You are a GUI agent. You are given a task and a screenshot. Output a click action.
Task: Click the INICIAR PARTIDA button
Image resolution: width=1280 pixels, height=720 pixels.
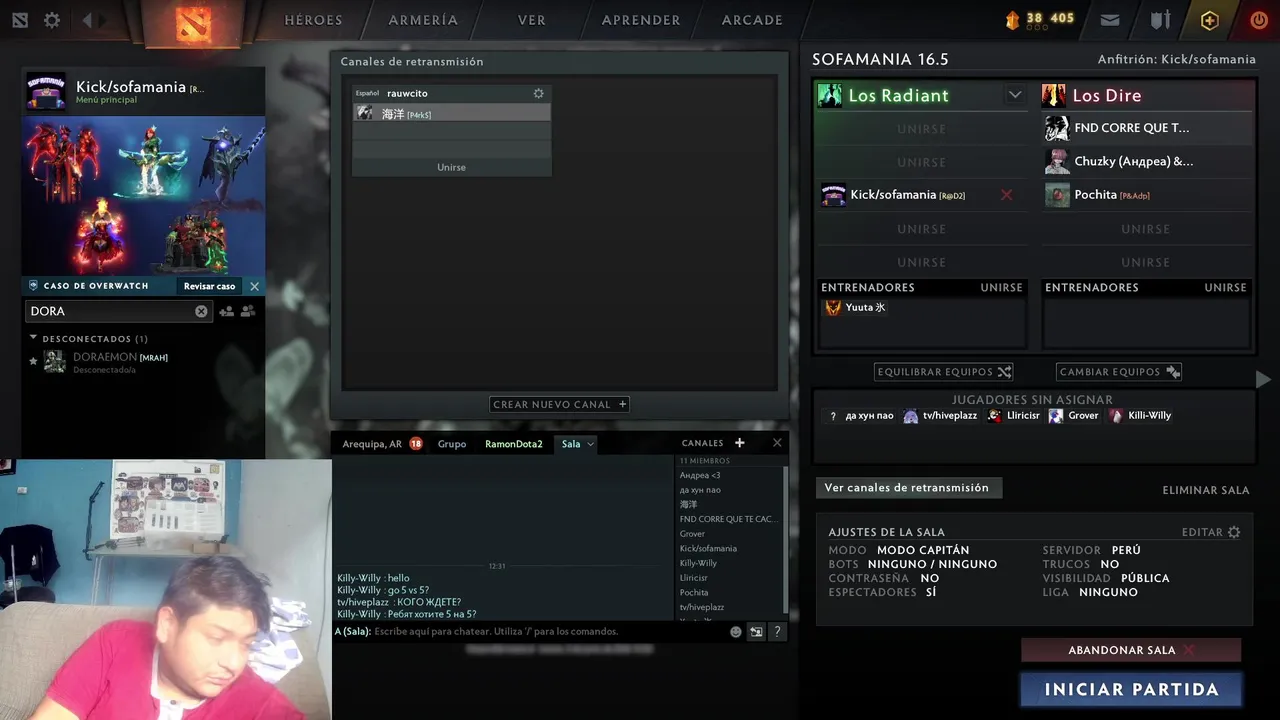click(x=1131, y=690)
